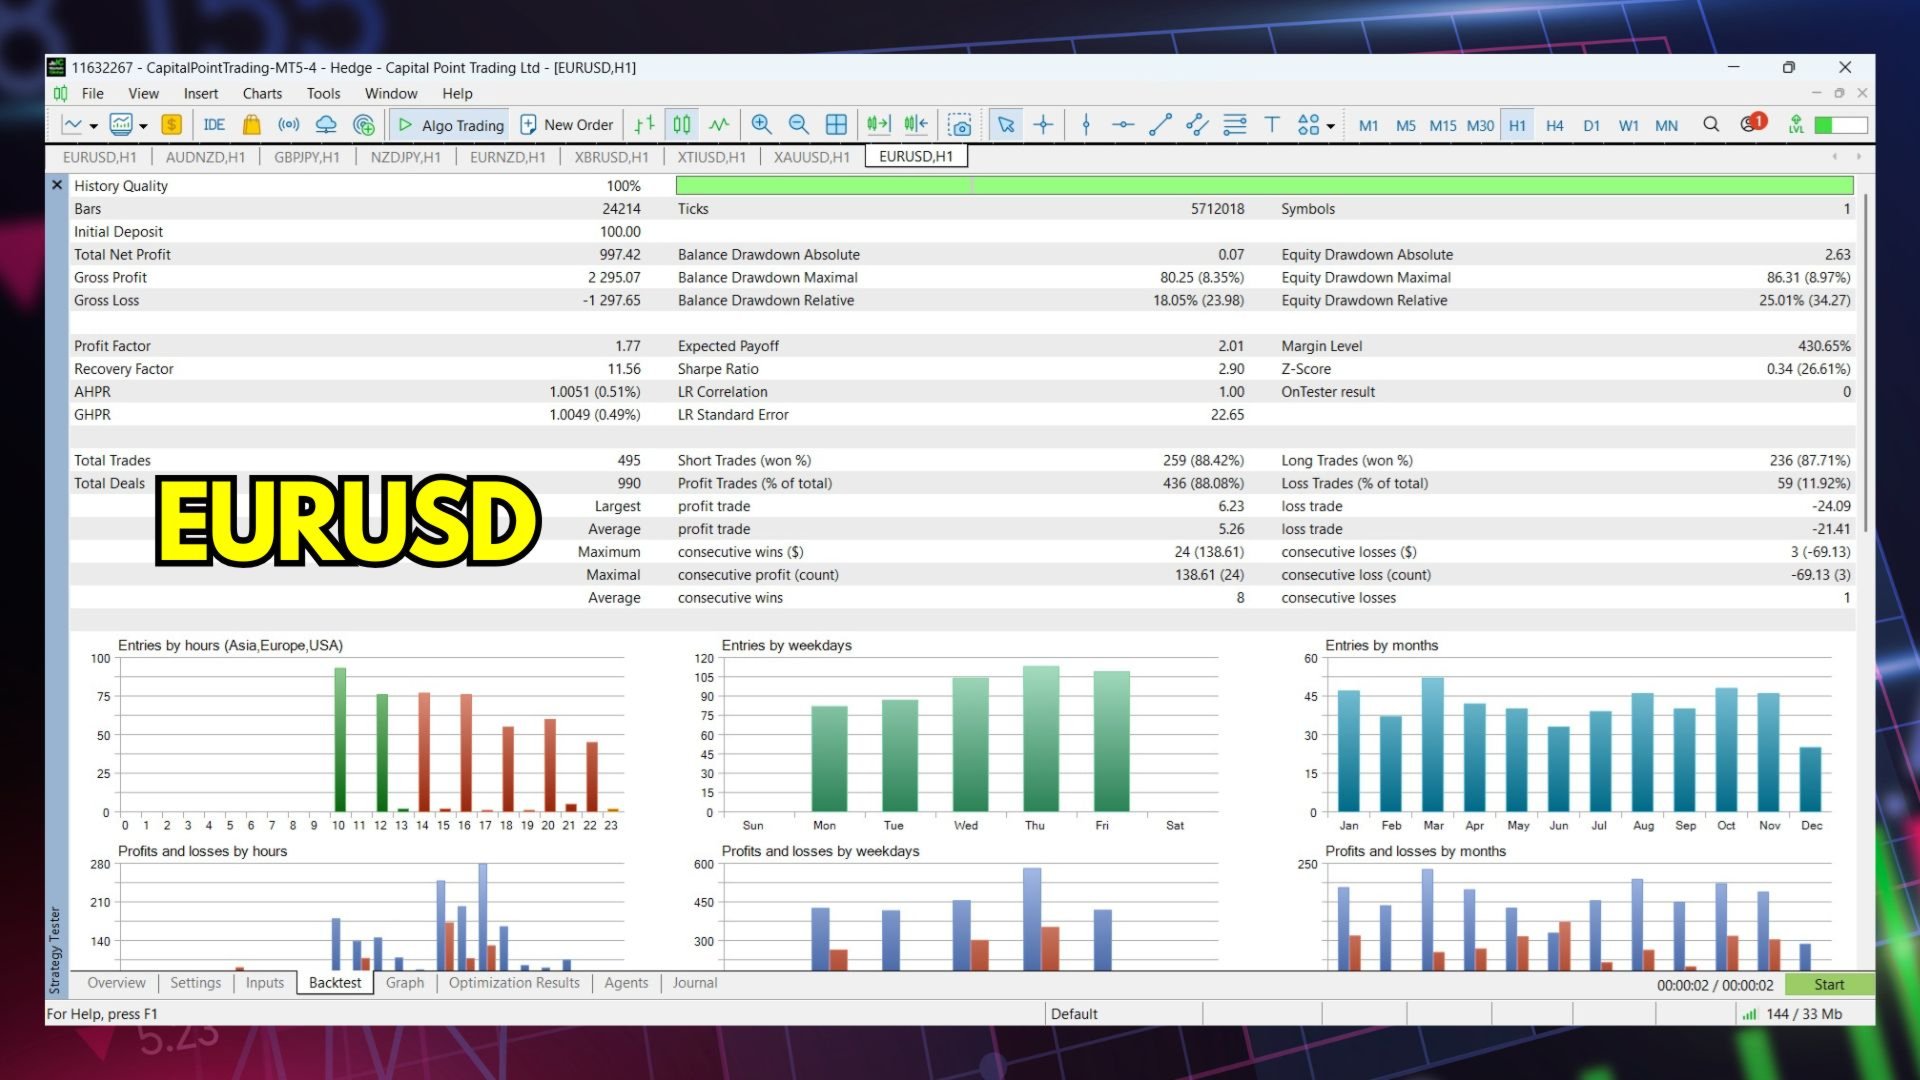The width and height of the screenshot is (1920, 1080).
Task: Open the Signals broadcast icon
Action: pyautogui.click(x=289, y=125)
